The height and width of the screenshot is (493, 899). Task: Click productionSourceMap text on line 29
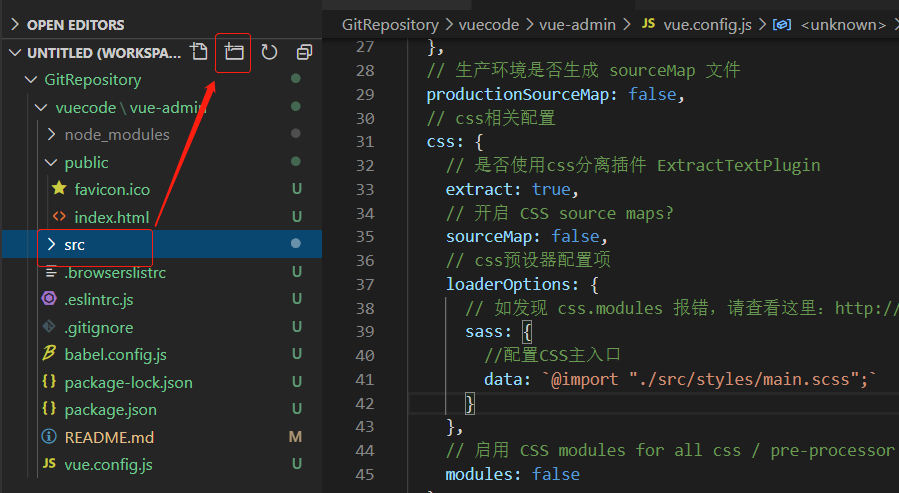517,94
